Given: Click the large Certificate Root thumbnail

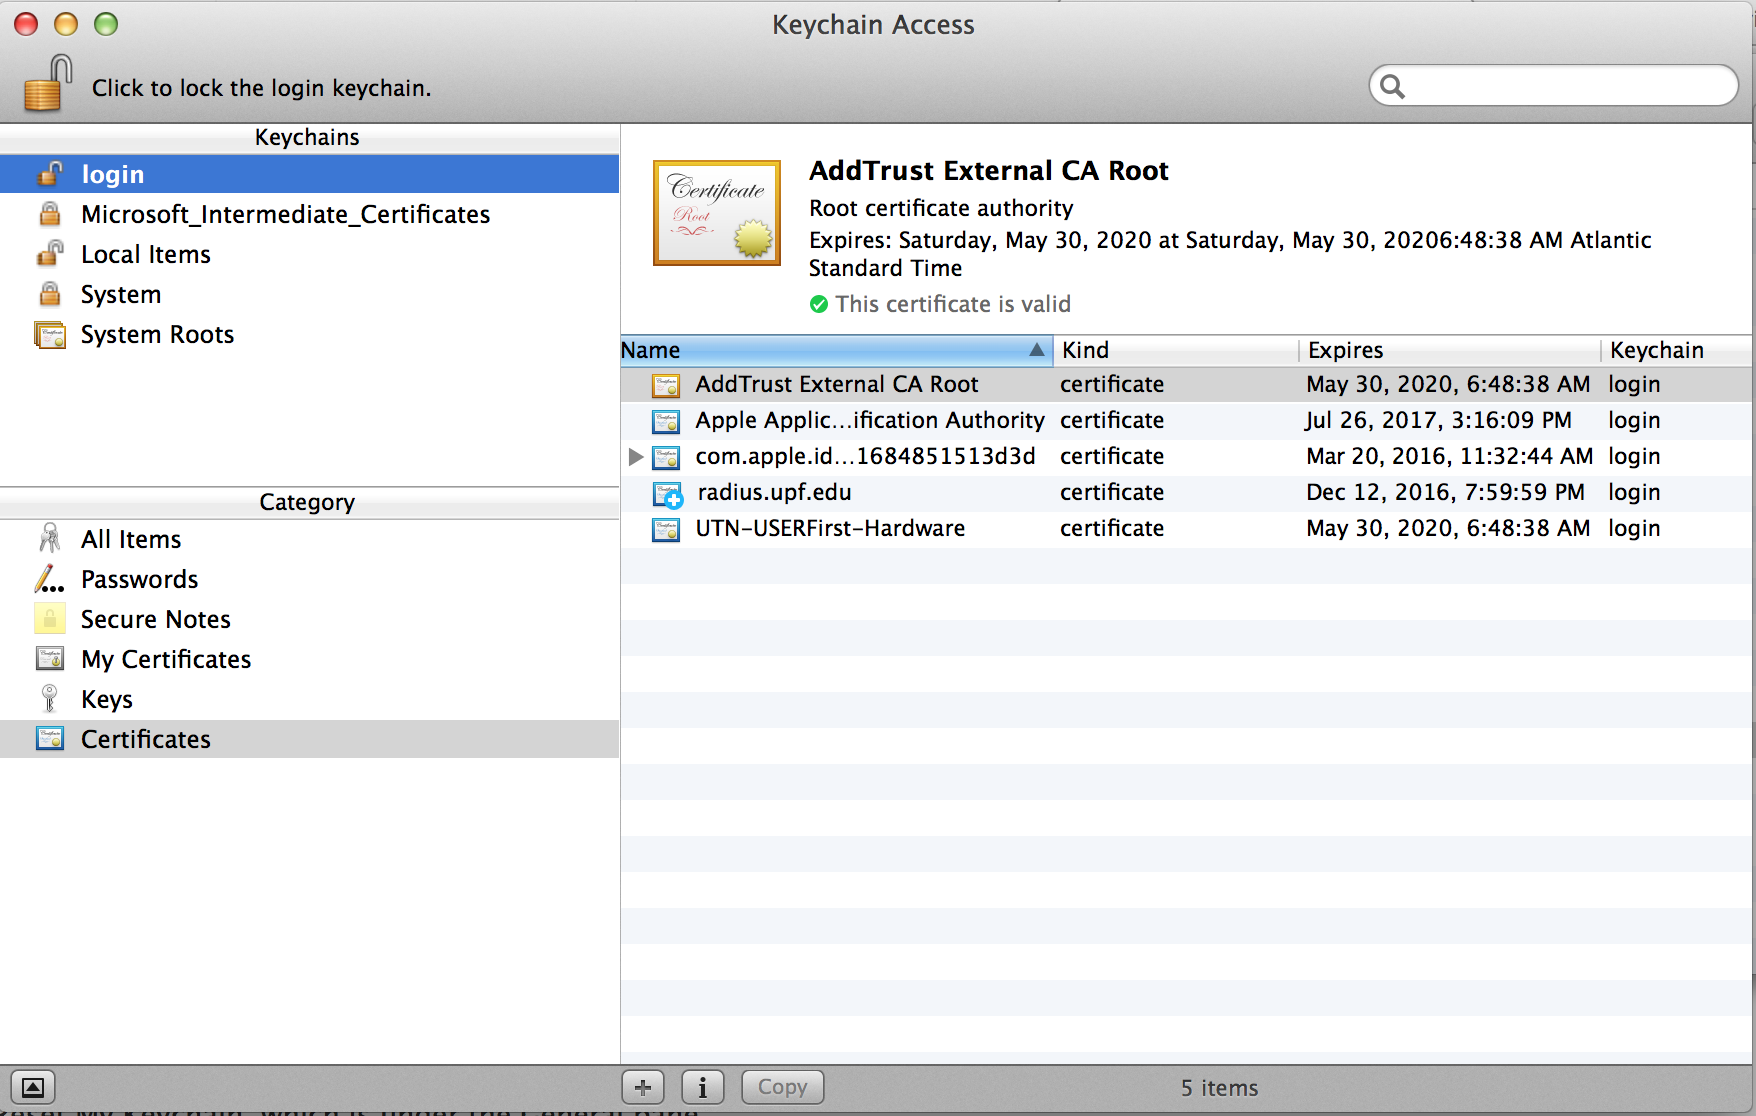Looking at the screenshot, I should 716,213.
